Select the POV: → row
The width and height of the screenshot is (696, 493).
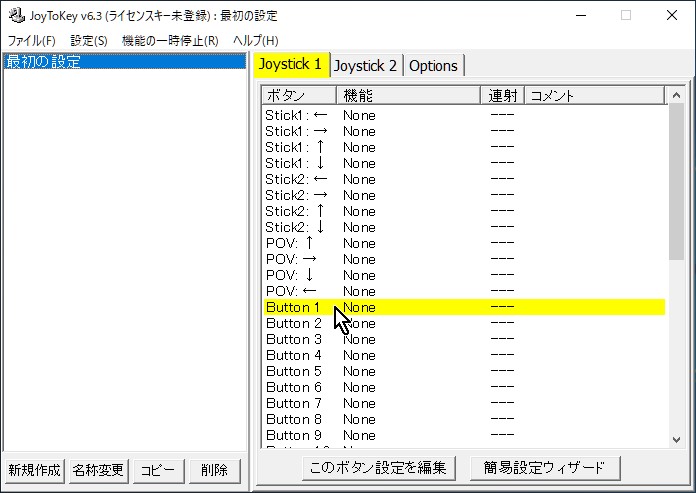point(464,259)
